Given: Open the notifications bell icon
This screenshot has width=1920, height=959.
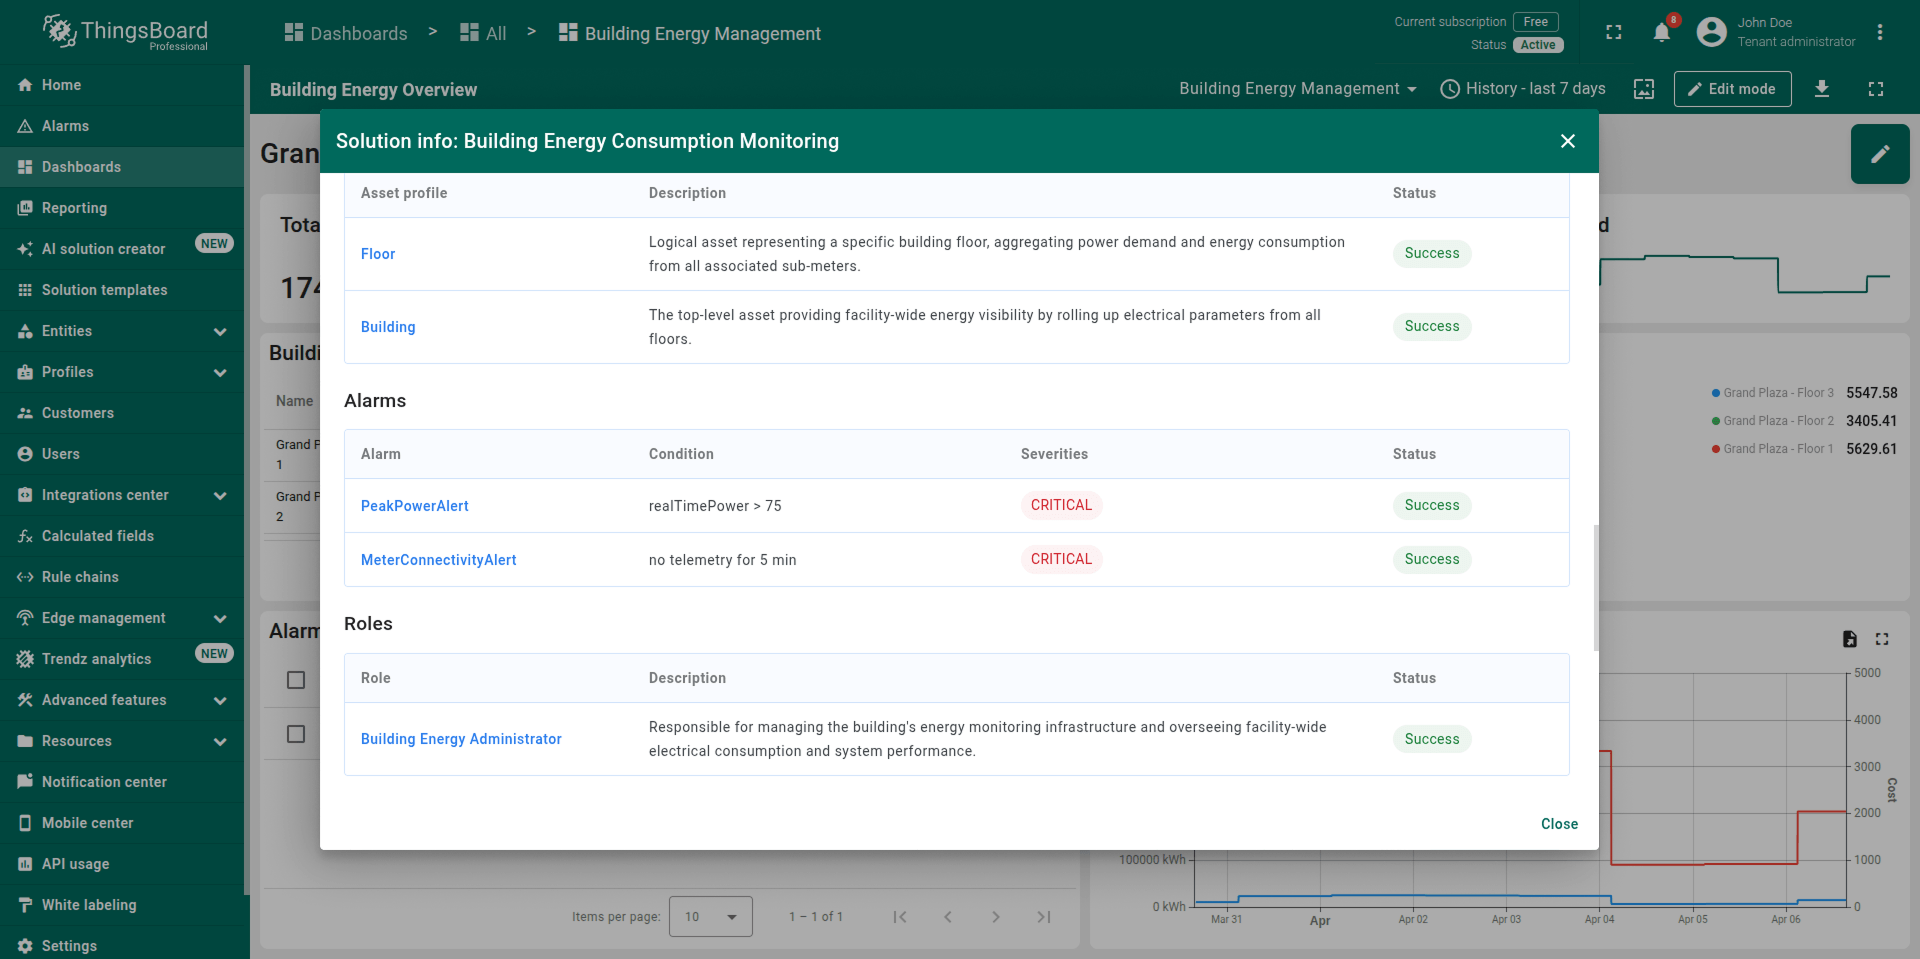Looking at the screenshot, I should coord(1661,33).
